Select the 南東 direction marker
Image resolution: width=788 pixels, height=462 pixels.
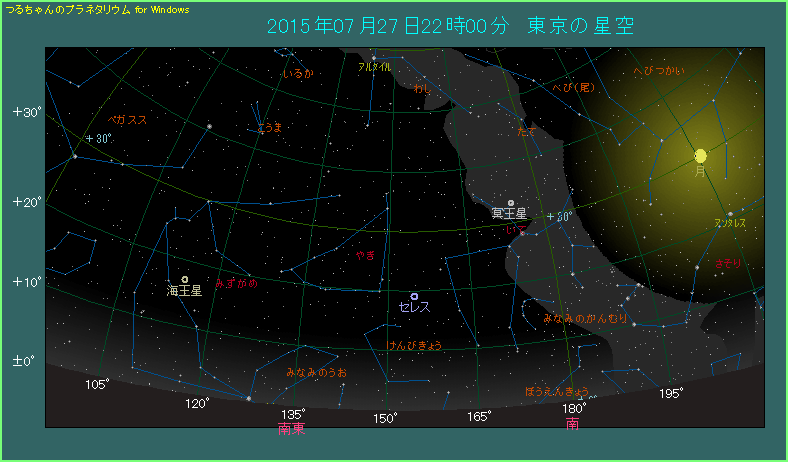tap(291, 429)
